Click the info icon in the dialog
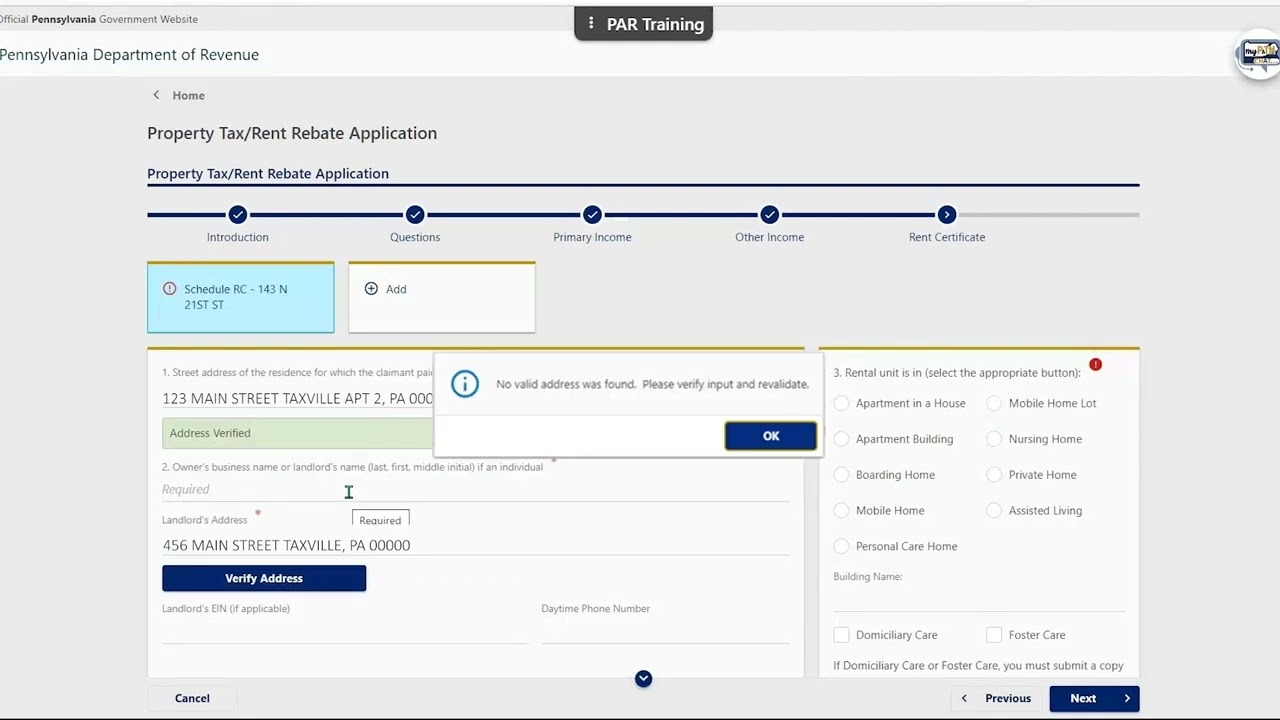Screen dimensions: 1280x720 tap(465, 384)
